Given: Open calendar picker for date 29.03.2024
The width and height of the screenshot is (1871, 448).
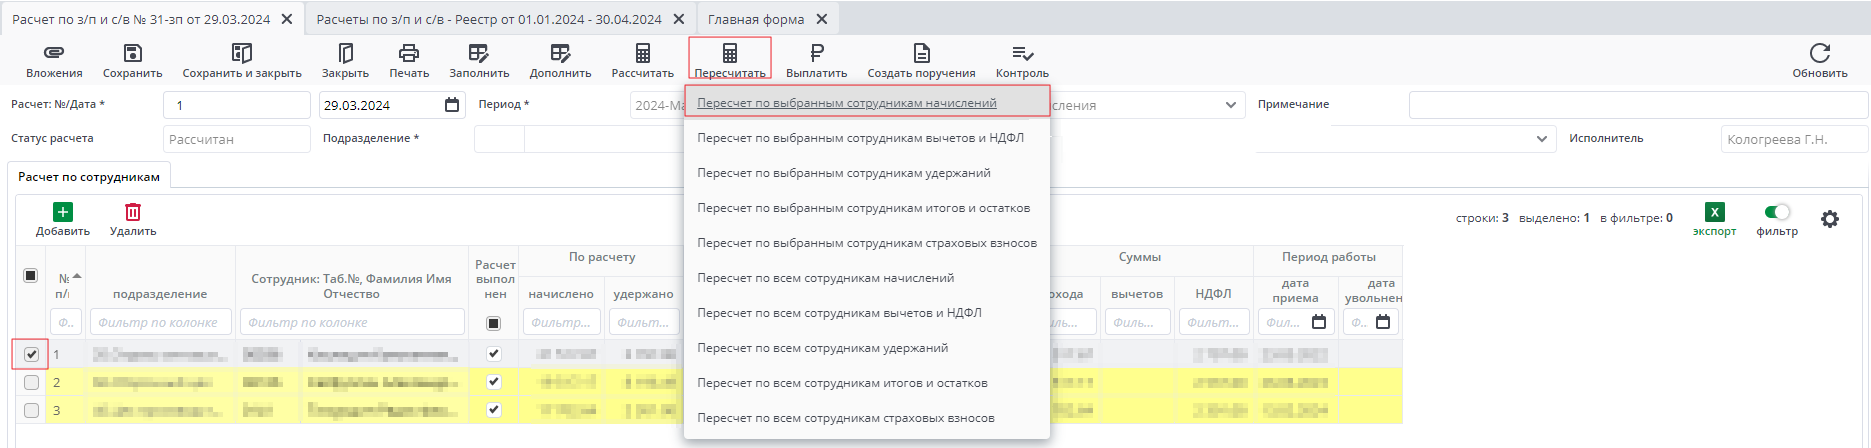Looking at the screenshot, I should [452, 105].
